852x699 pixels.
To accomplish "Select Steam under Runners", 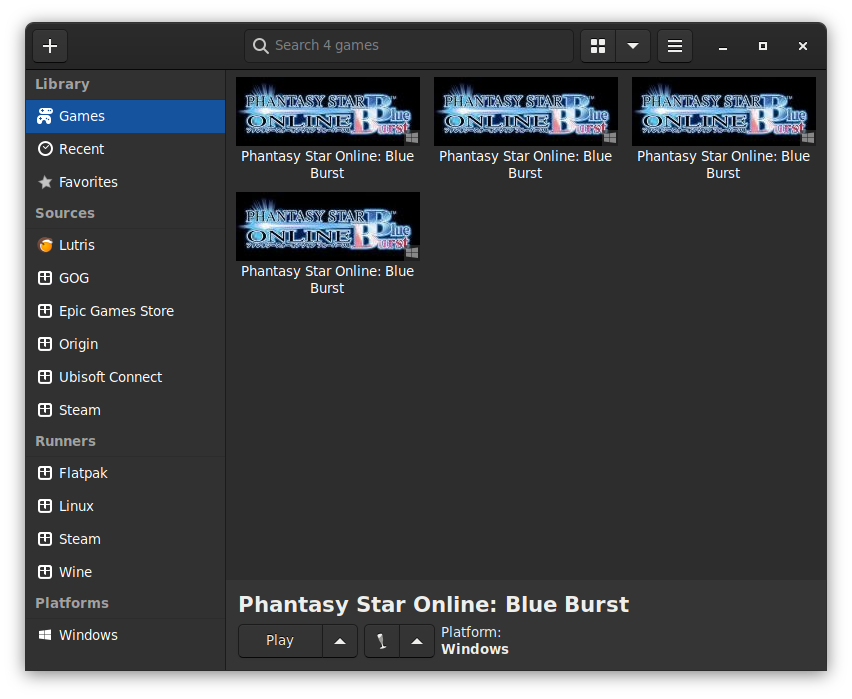I will (126, 539).
